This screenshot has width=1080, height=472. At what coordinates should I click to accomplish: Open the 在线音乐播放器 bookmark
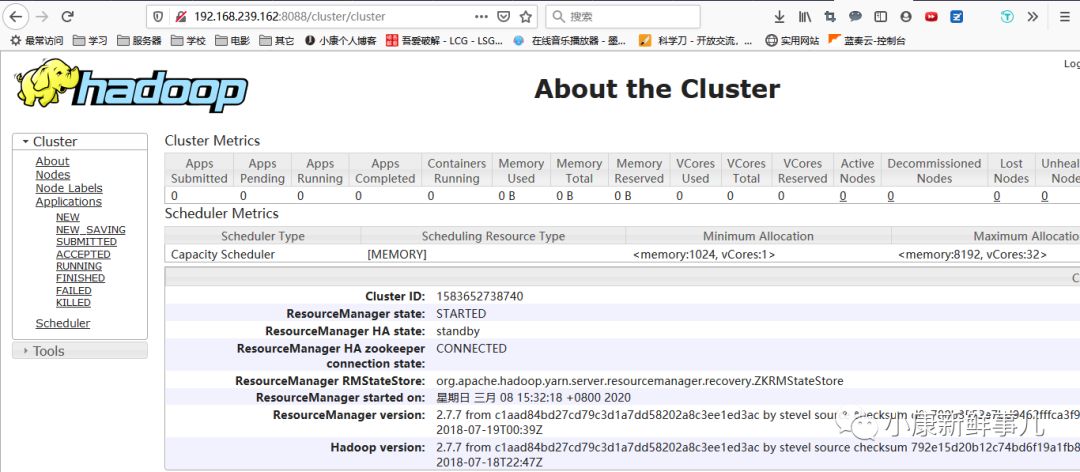pyautogui.click(x=570, y=41)
